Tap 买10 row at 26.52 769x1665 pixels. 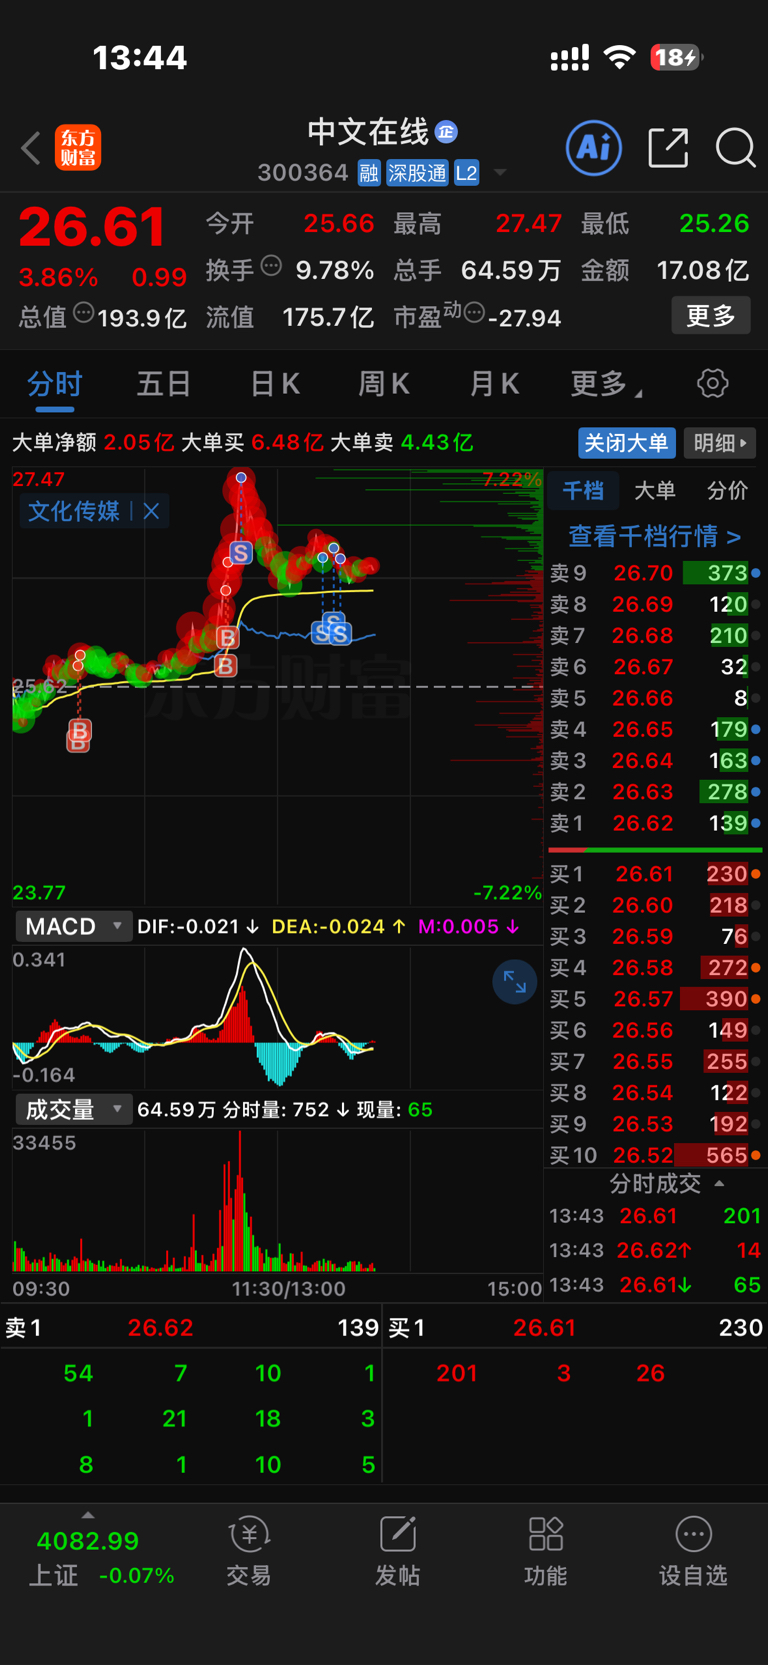point(655,1155)
